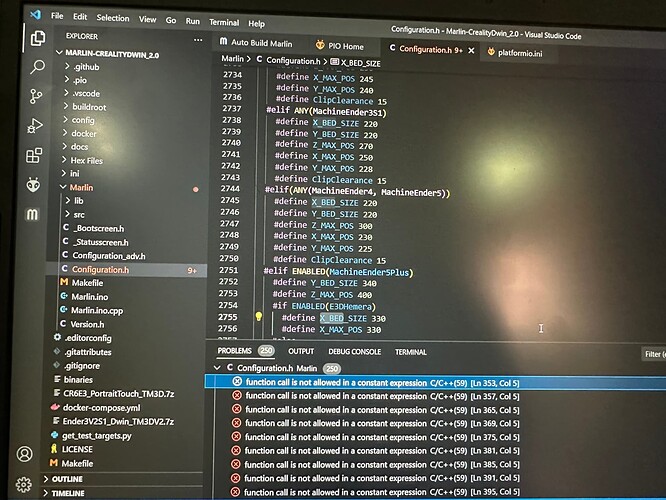Expand the Outline section

[x=64, y=479]
